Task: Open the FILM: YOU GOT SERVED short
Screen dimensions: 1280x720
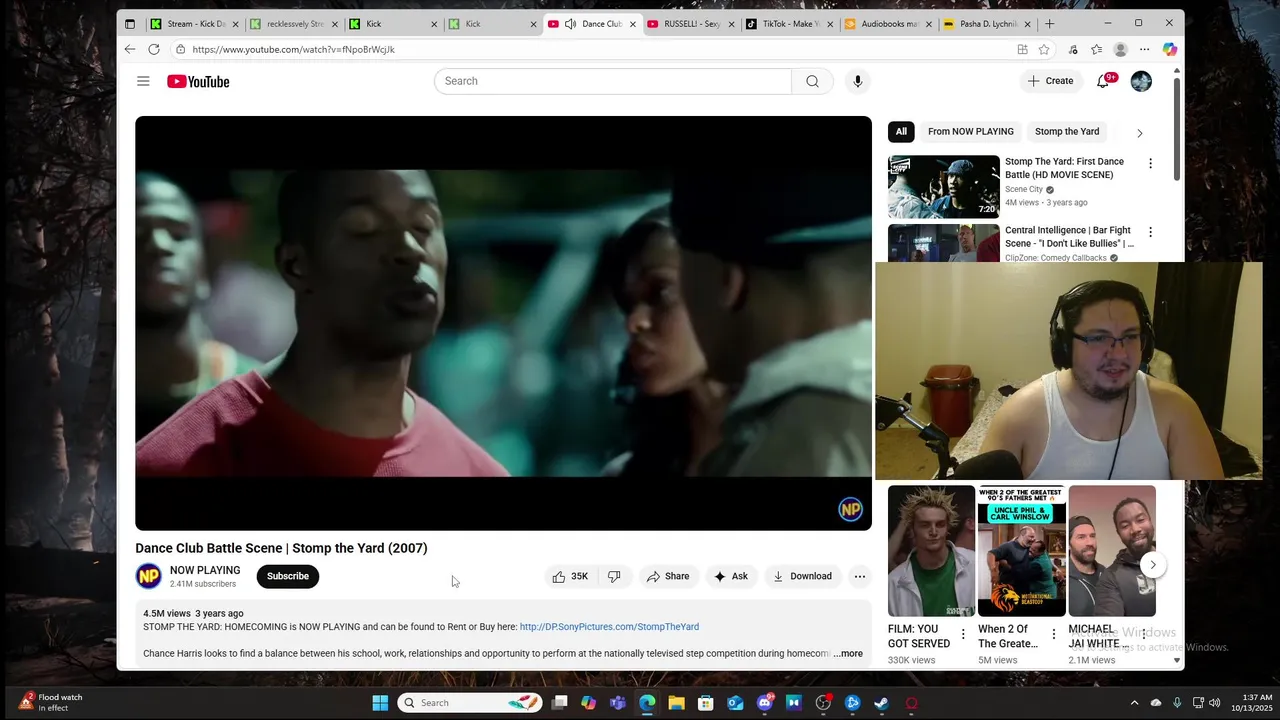Action: click(931, 551)
